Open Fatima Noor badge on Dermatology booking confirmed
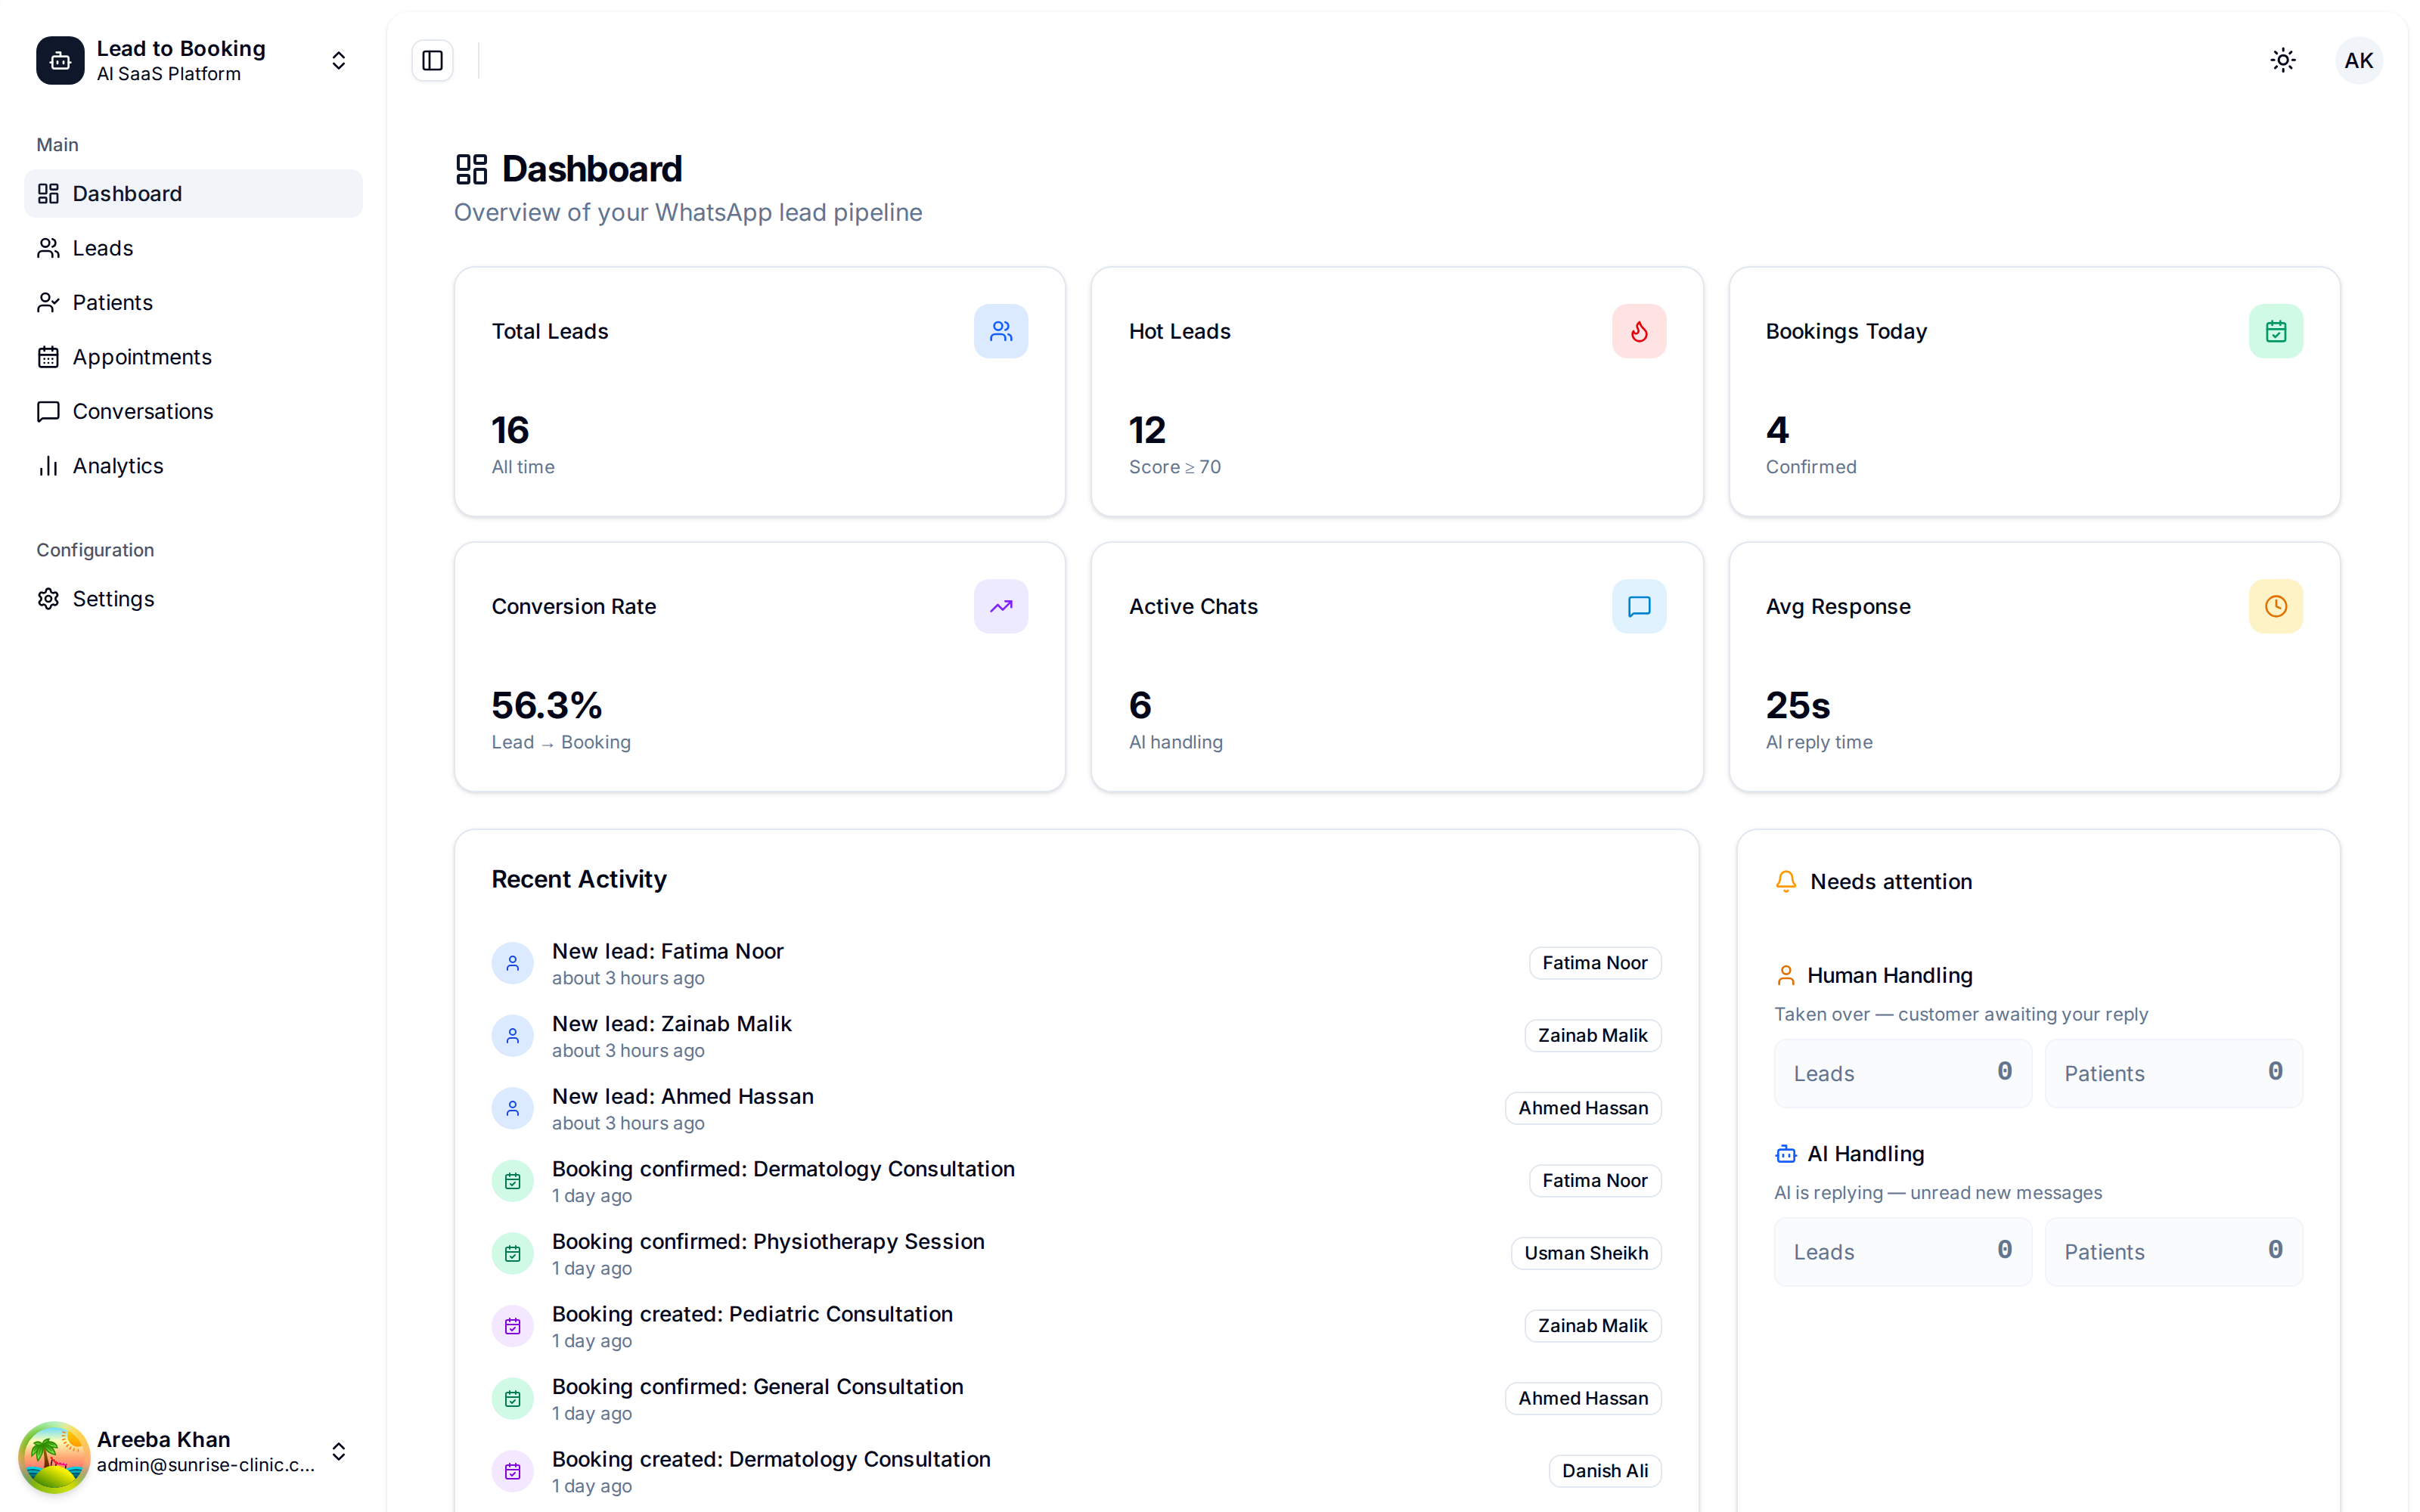 (1594, 1181)
